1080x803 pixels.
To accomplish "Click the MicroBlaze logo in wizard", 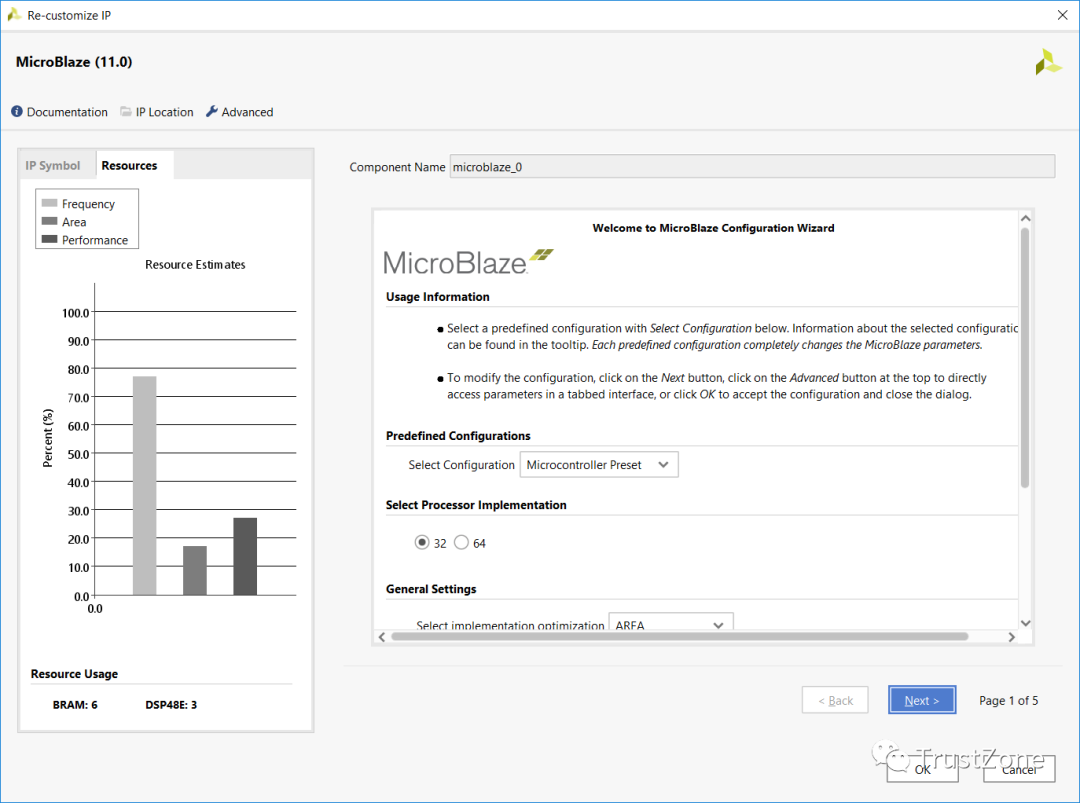I will [x=468, y=262].
